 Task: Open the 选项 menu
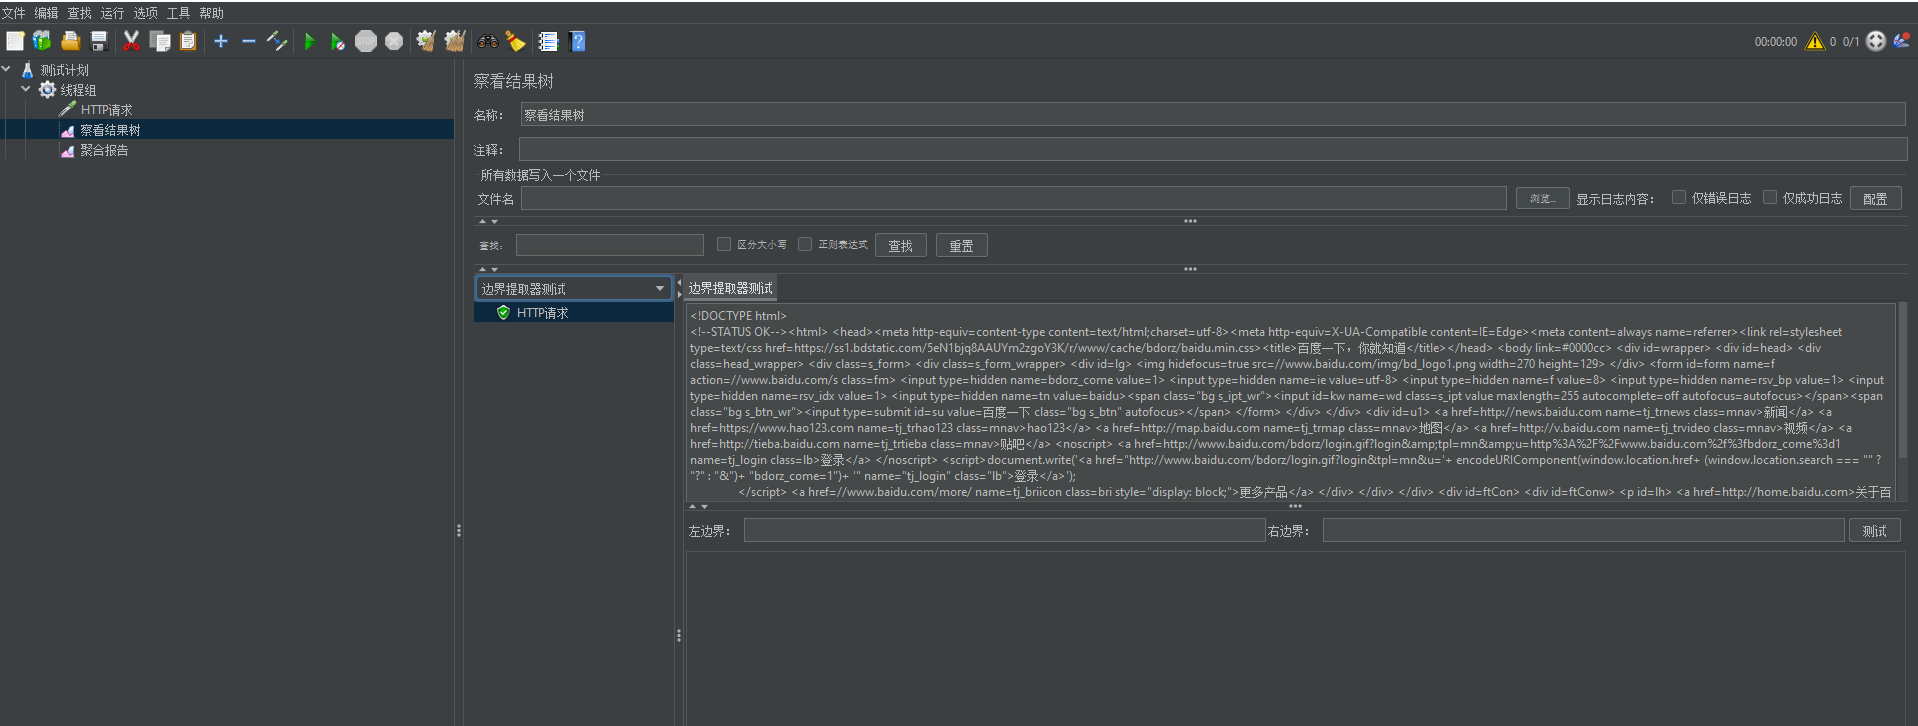[146, 13]
